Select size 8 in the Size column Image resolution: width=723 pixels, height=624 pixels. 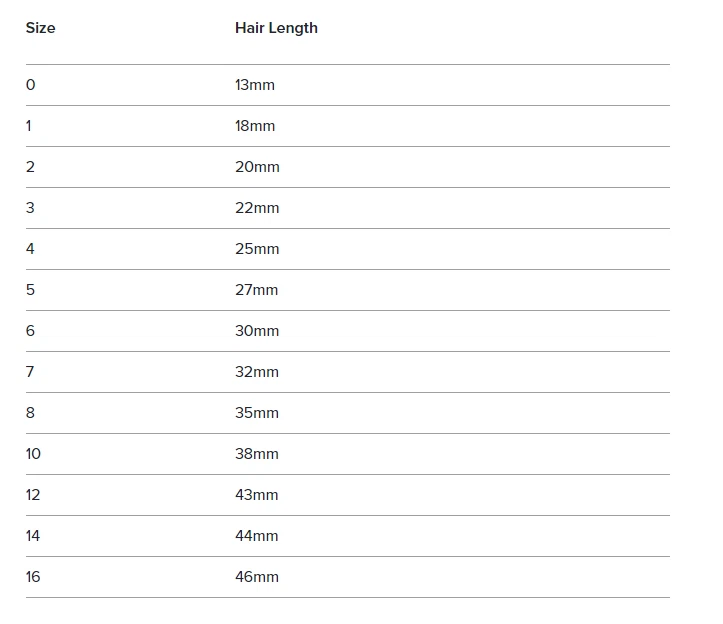coord(30,413)
